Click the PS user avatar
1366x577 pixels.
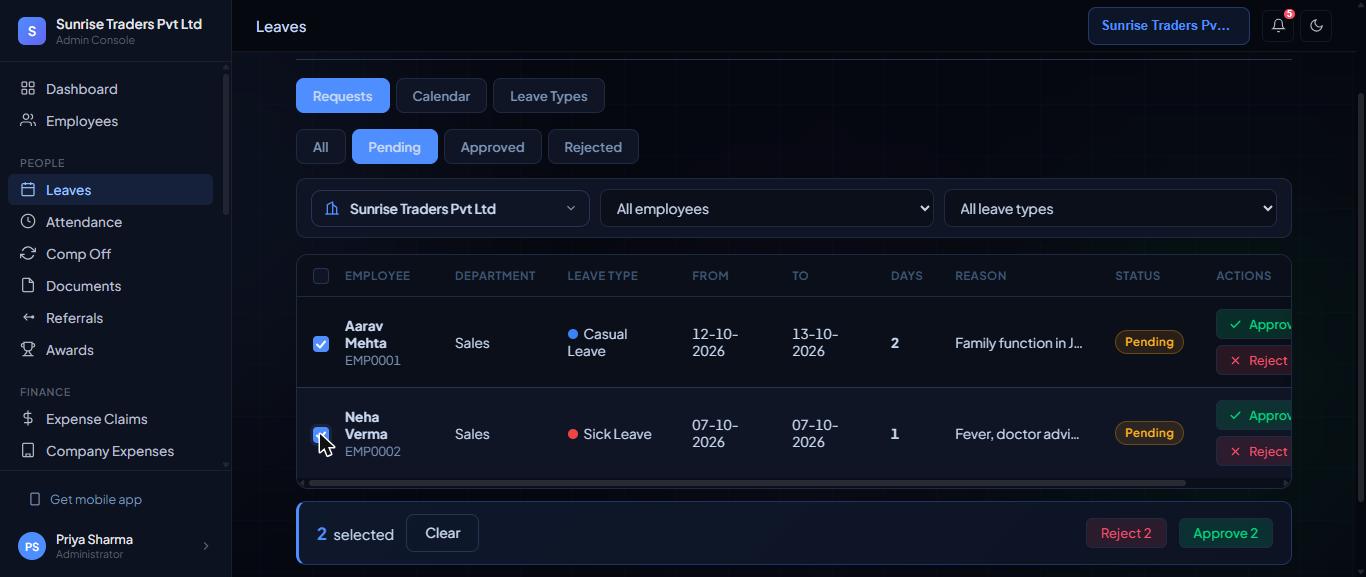(32, 546)
